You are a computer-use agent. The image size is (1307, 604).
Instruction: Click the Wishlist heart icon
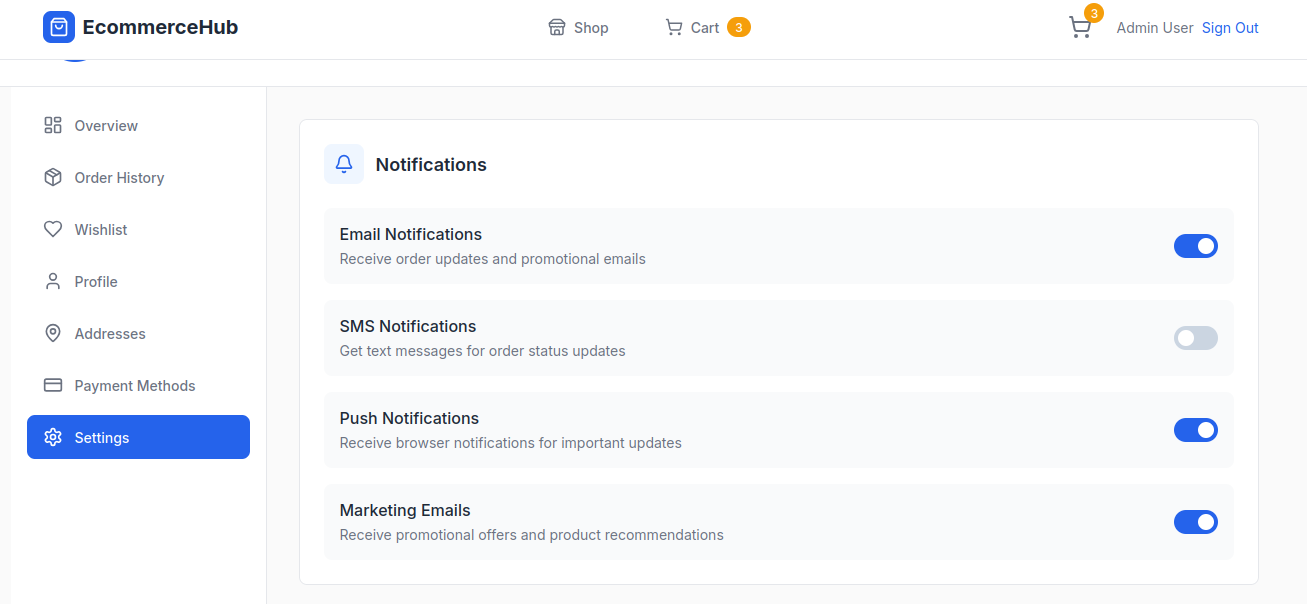point(53,229)
